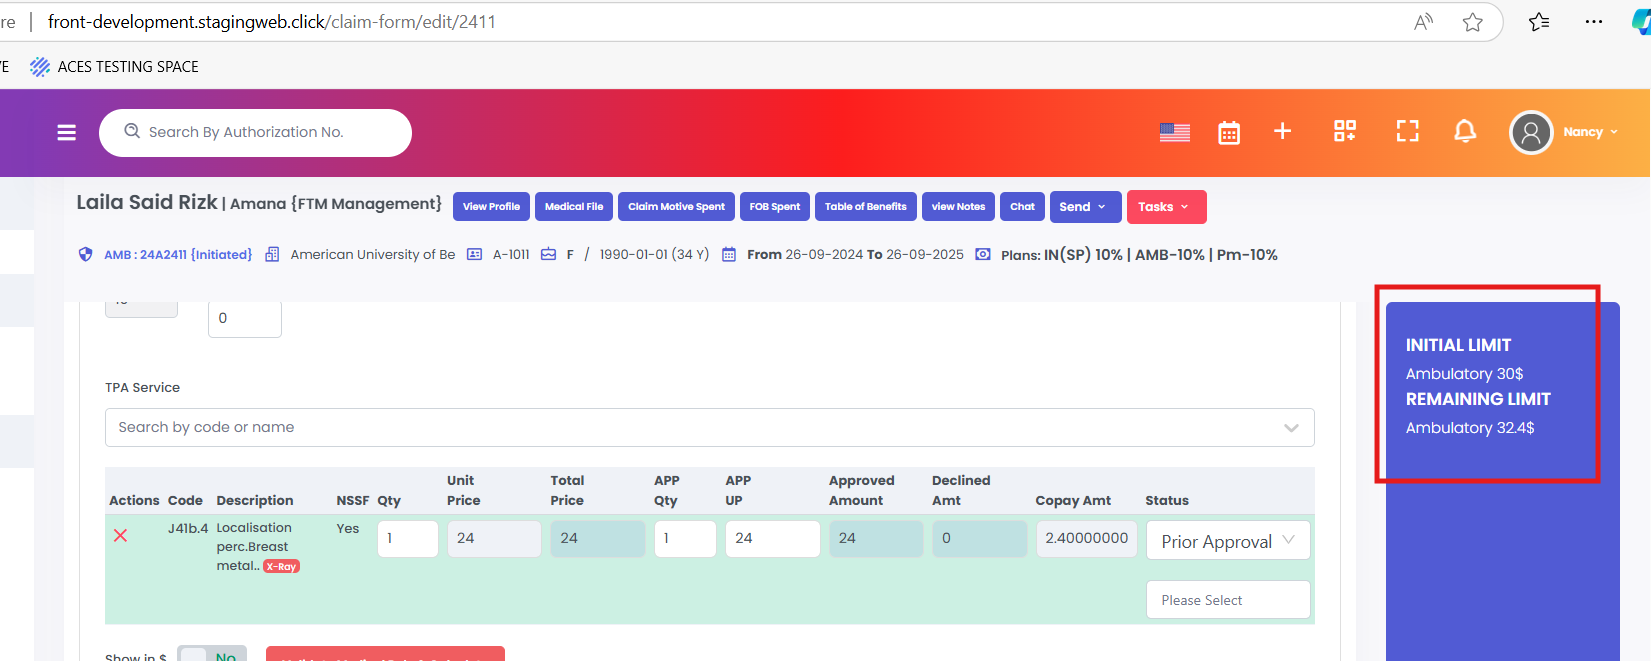Toggle fullscreen mode icon
1651x661 pixels.
coord(1407,131)
